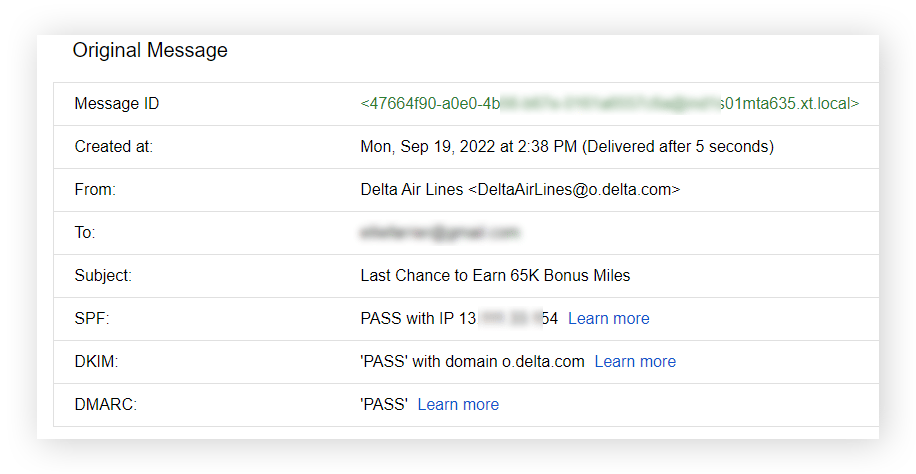916x474 pixels.
Task: Click the SPF PASS with IP text
Action: click(x=459, y=319)
